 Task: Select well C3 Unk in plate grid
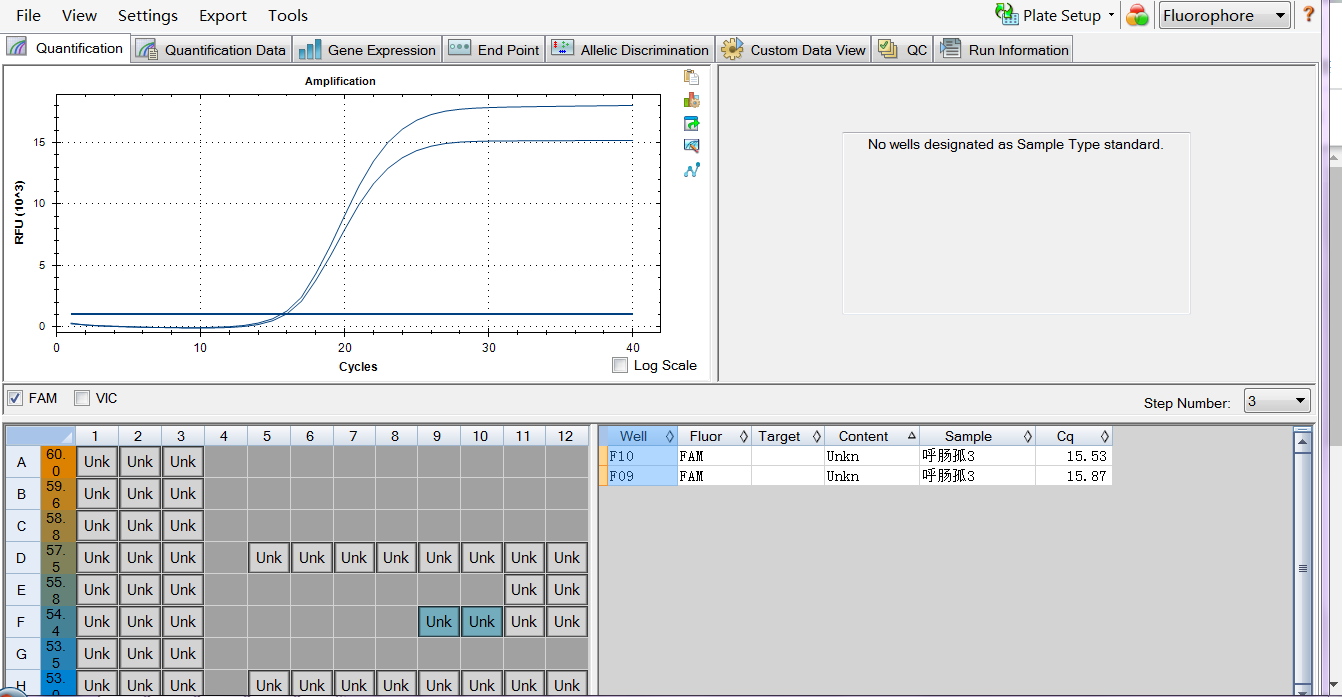click(183, 525)
